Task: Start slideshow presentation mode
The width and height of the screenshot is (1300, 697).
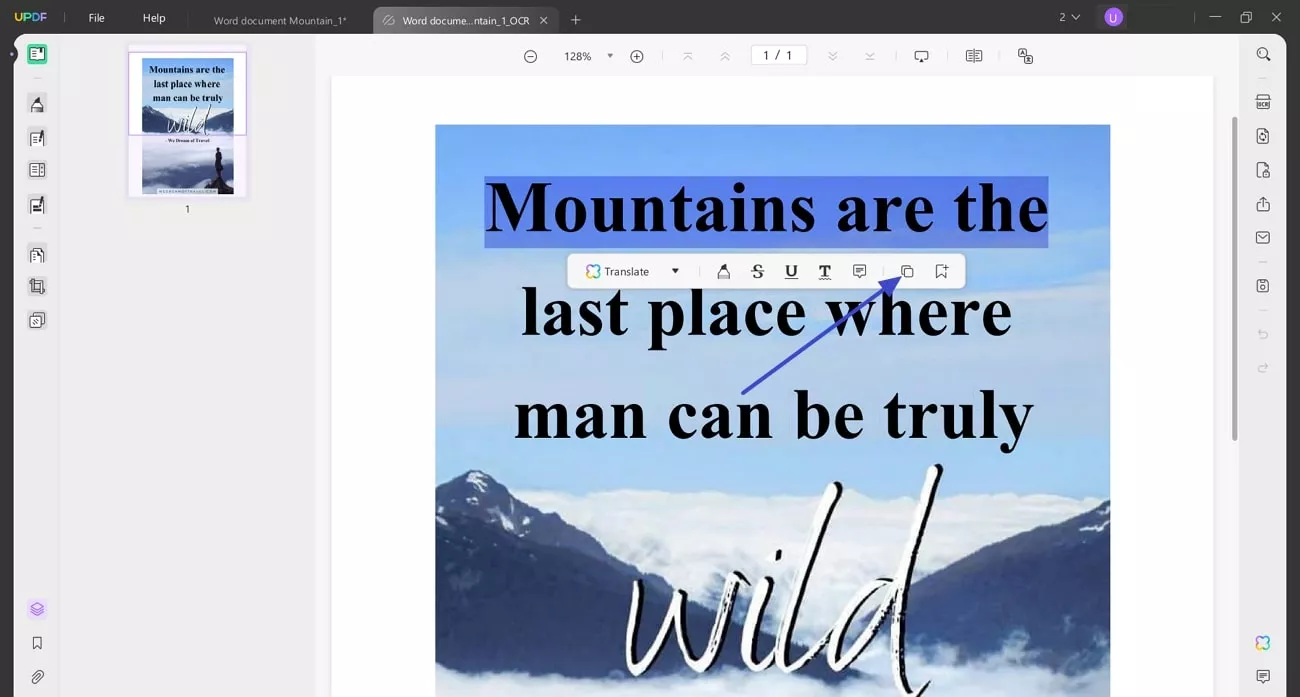Action: click(x=921, y=56)
